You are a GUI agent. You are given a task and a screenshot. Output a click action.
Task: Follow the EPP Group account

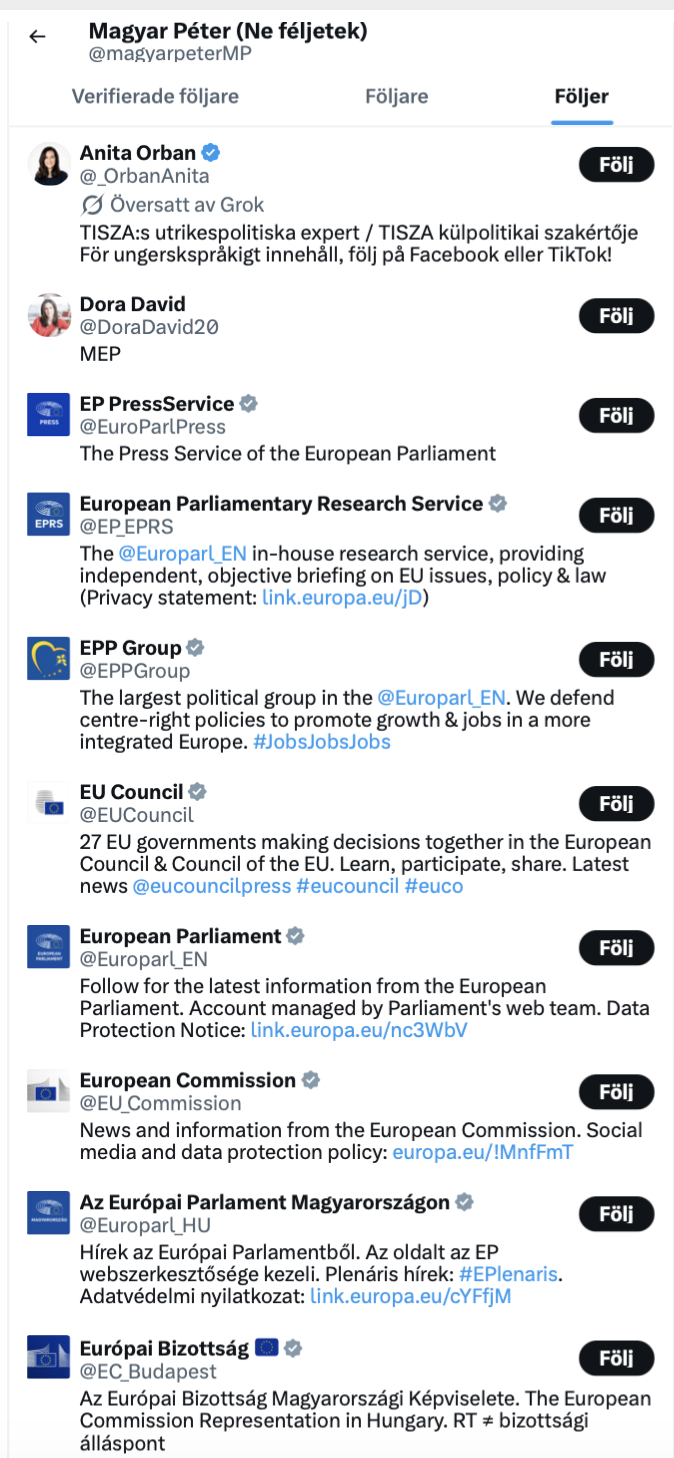tap(616, 660)
